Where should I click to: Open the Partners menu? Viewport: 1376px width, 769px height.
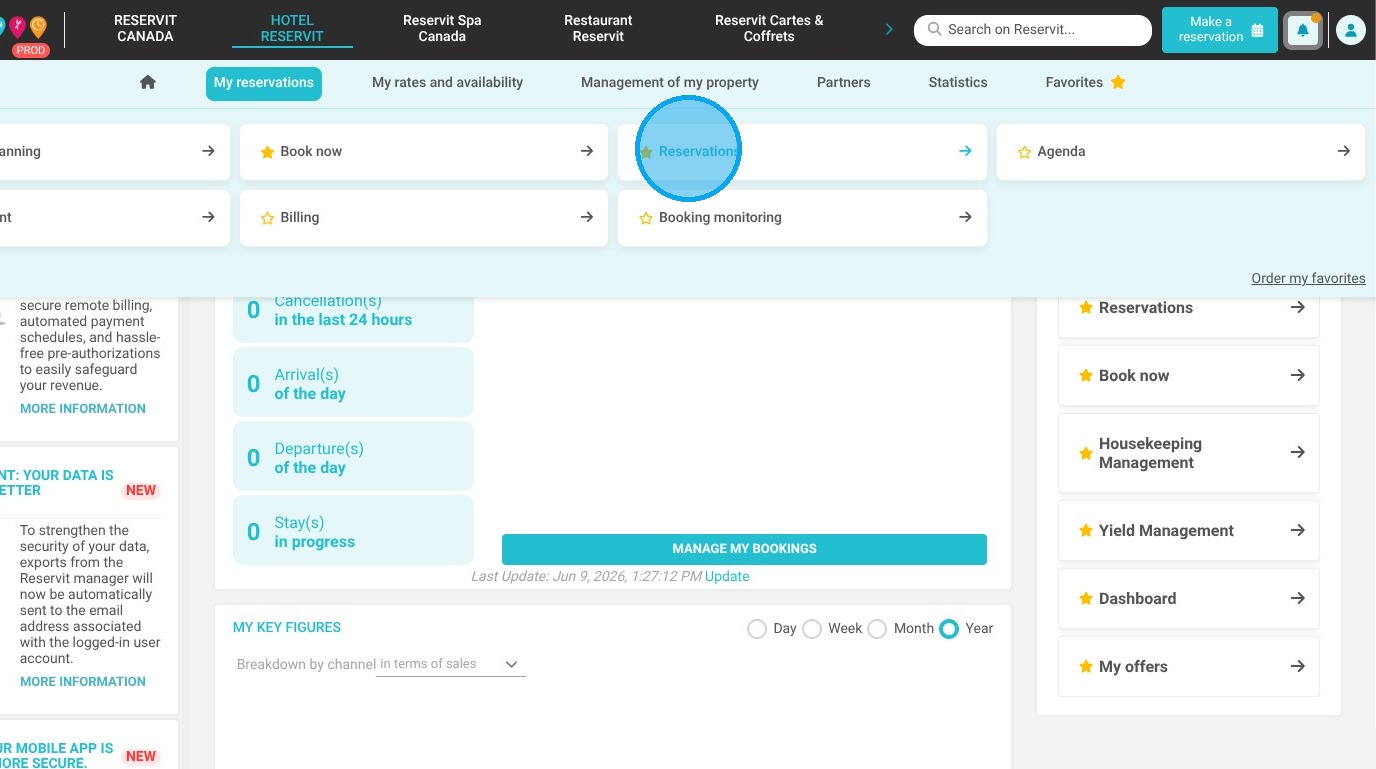(844, 83)
